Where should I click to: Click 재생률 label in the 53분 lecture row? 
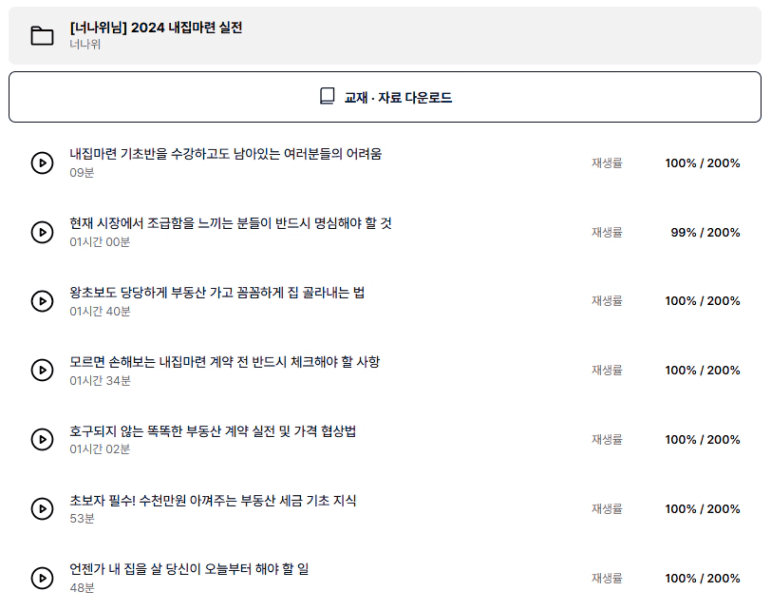point(607,509)
